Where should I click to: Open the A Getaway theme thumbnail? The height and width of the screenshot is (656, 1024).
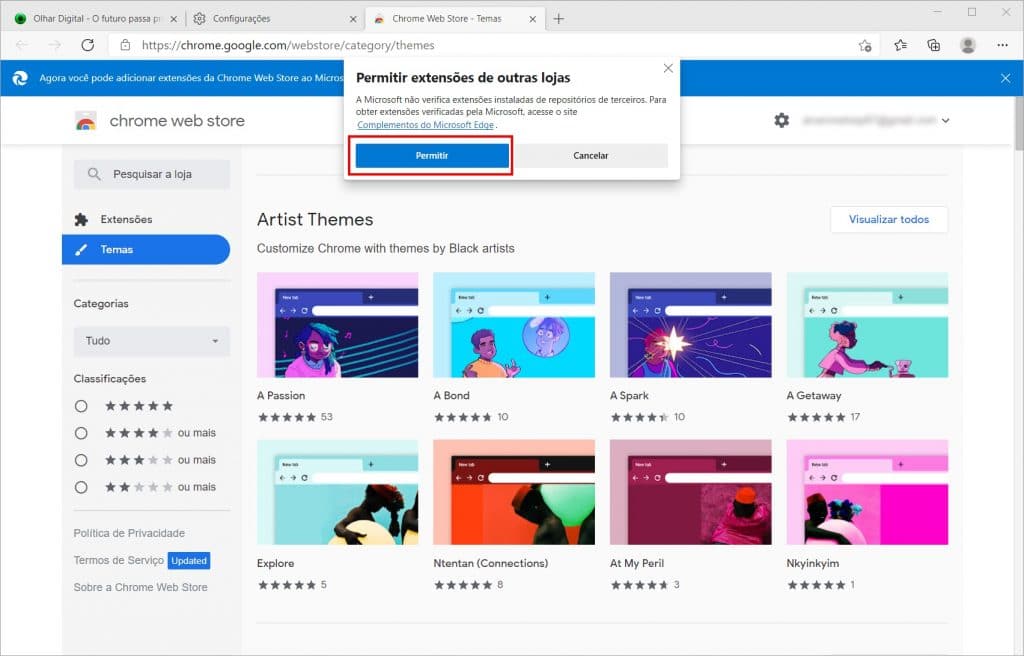pyautogui.click(x=867, y=325)
